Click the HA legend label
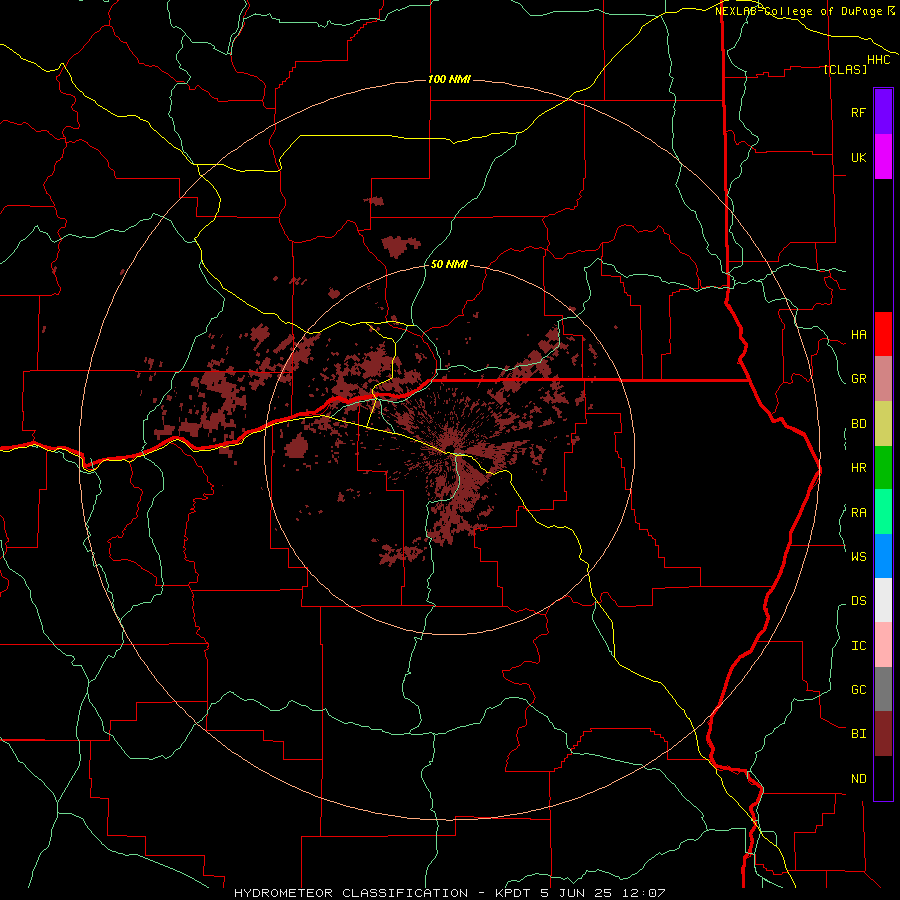The width and height of the screenshot is (900, 900). click(x=858, y=335)
